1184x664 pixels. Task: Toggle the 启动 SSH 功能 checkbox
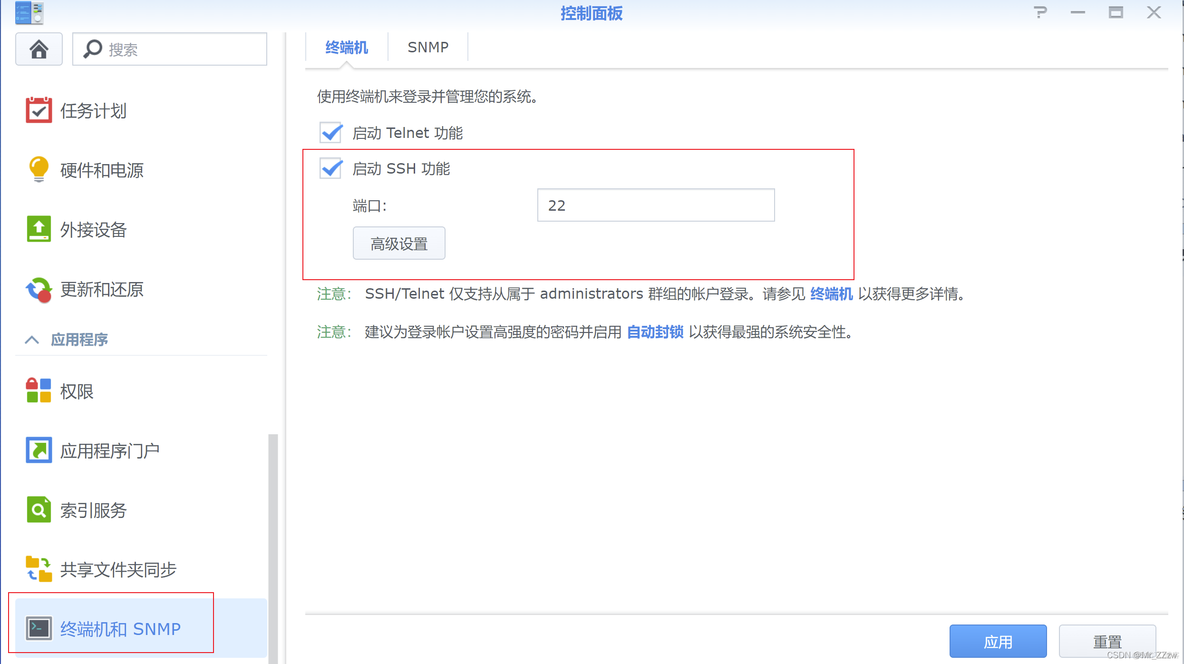(x=331, y=168)
